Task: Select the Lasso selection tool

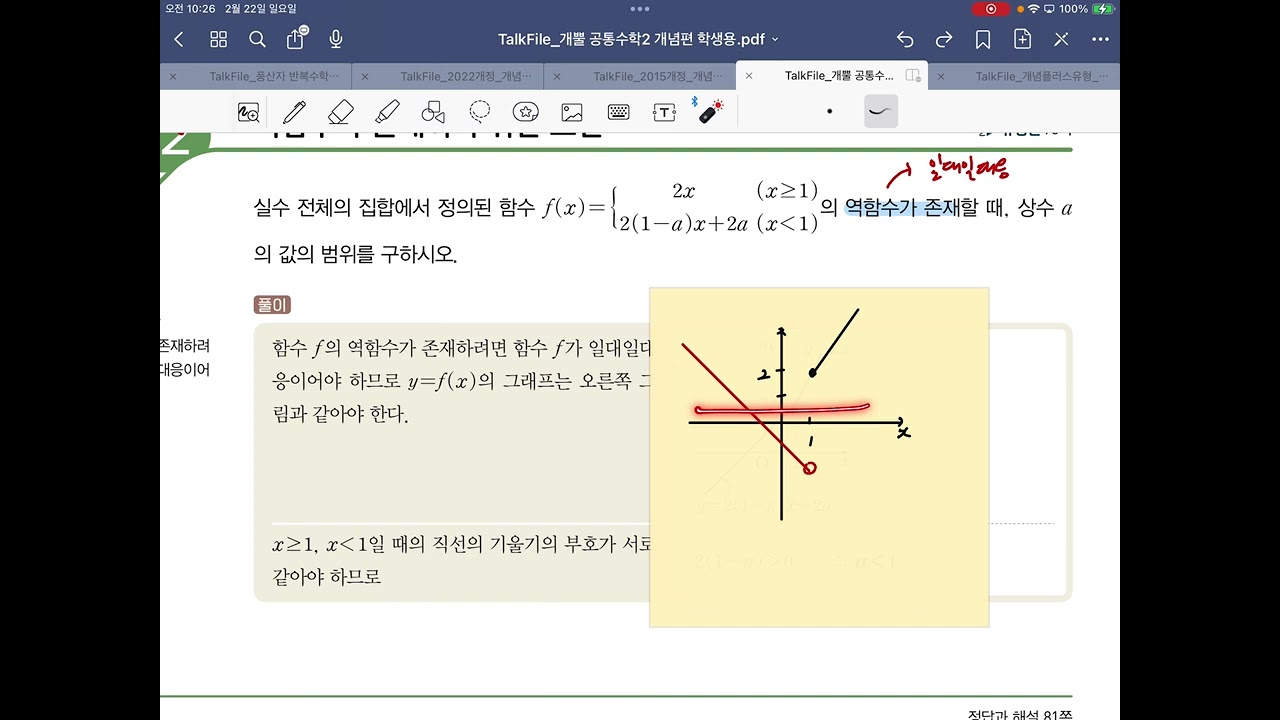Action: [480, 112]
